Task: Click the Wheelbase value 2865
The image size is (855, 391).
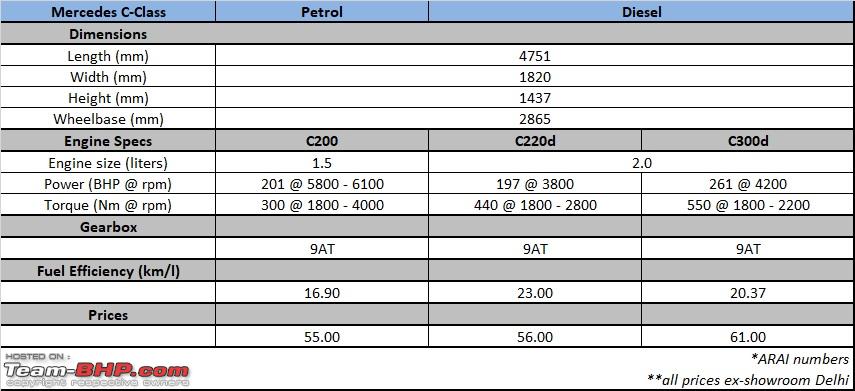Action: click(x=535, y=119)
